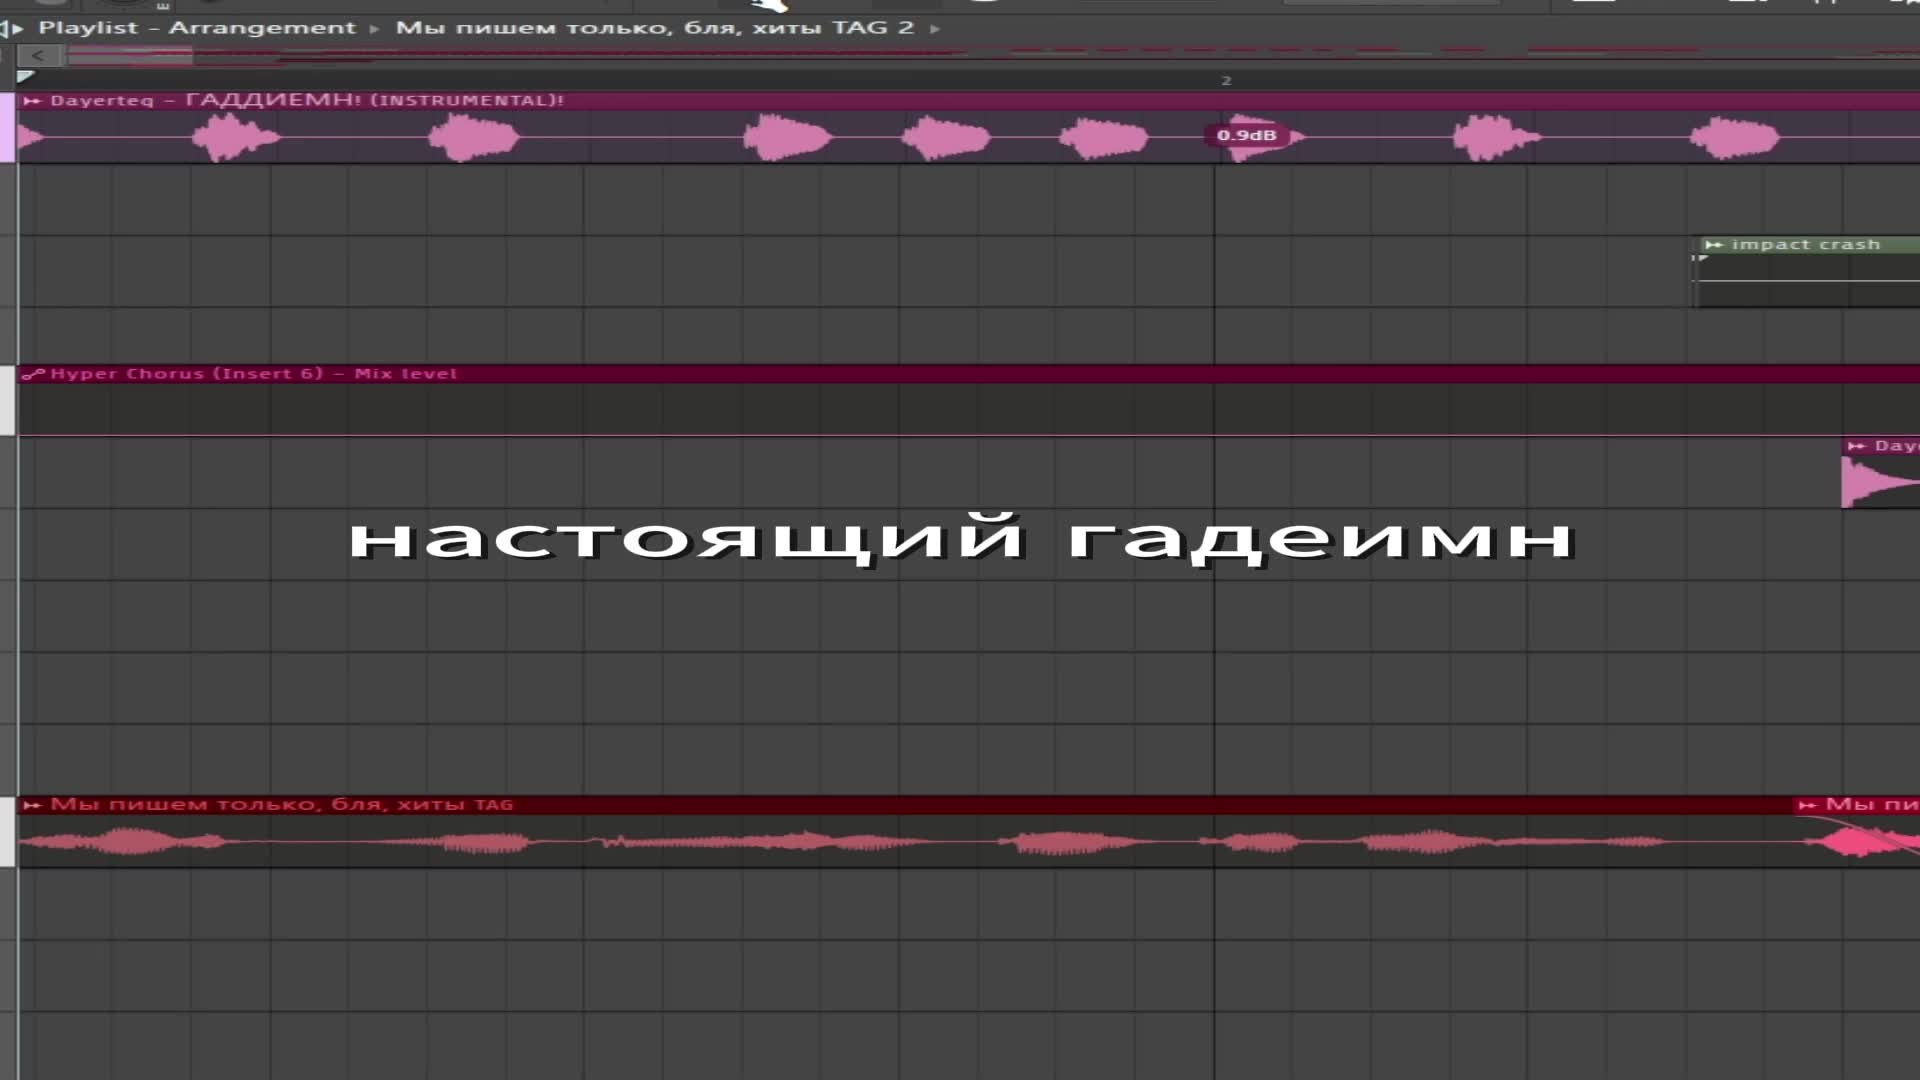Select the waveform of the хиты TAG vocal clip
Viewport: 1920px width, 1080px height.
point(905,841)
